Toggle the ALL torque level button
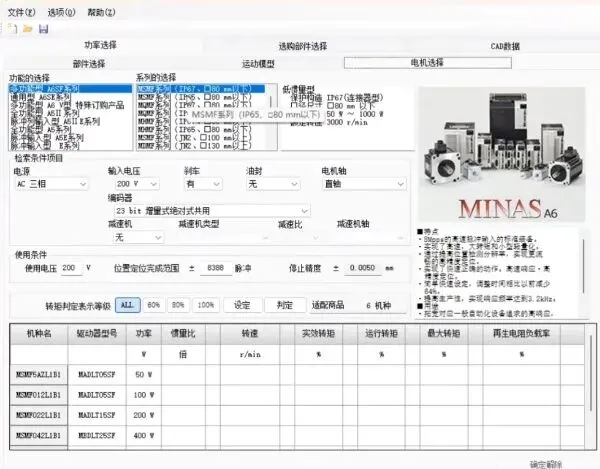 (x=127, y=305)
